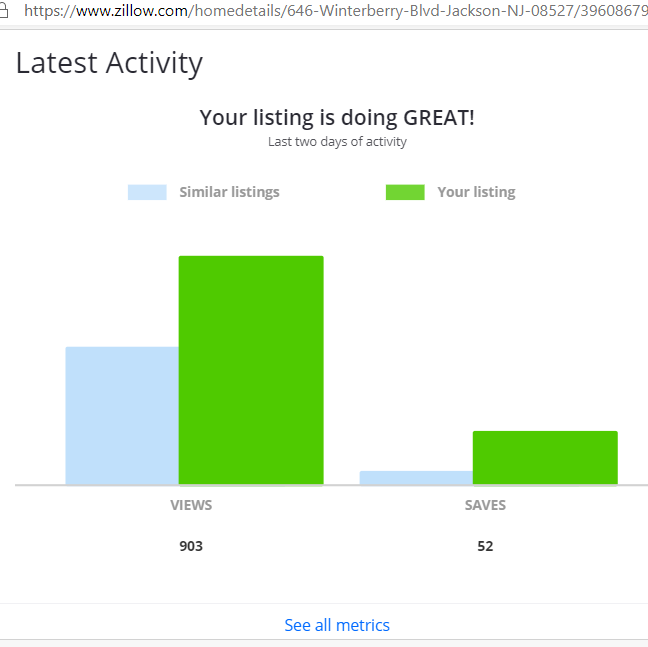The width and height of the screenshot is (648, 647).
Task: Click the word GREAT! in the headline
Action: tap(438, 117)
